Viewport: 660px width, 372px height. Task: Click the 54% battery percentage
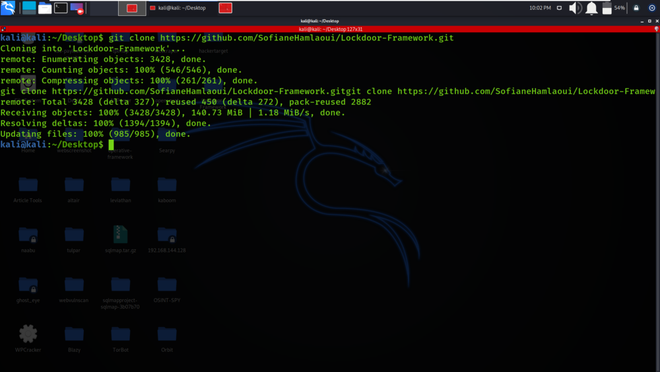point(619,8)
